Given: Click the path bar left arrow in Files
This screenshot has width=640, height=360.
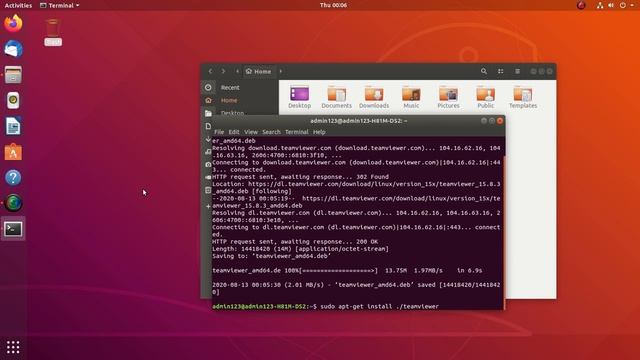Looking at the screenshot, I should 238,71.
